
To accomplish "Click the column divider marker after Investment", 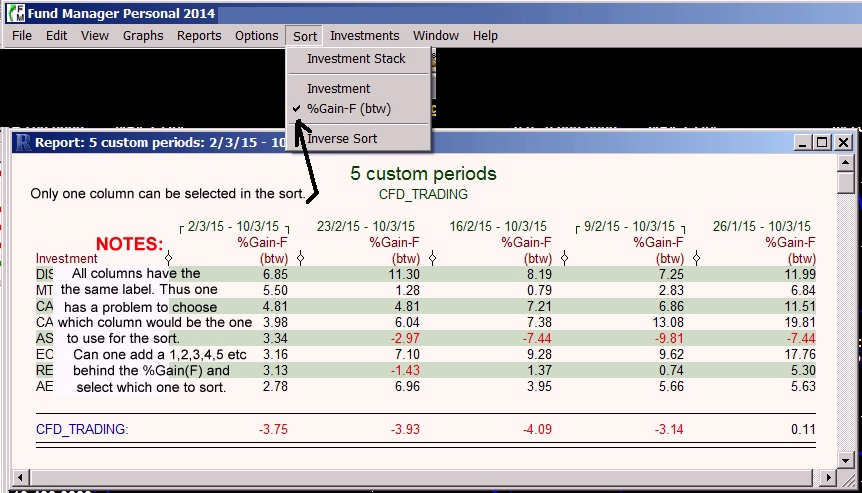I will tap(169, 258).
